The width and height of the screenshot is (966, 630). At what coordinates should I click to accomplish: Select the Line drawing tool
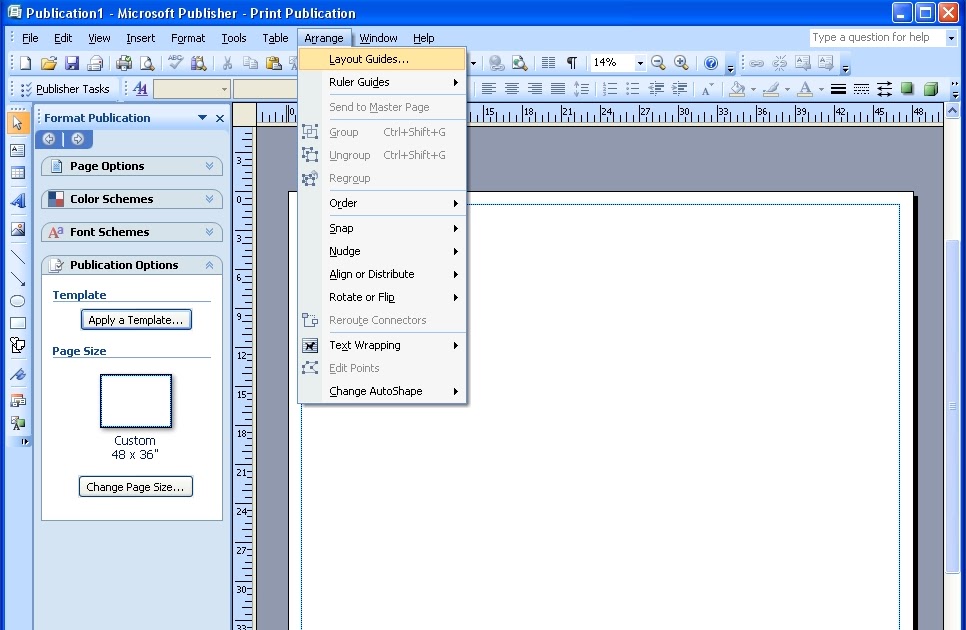tap(17, 256)
